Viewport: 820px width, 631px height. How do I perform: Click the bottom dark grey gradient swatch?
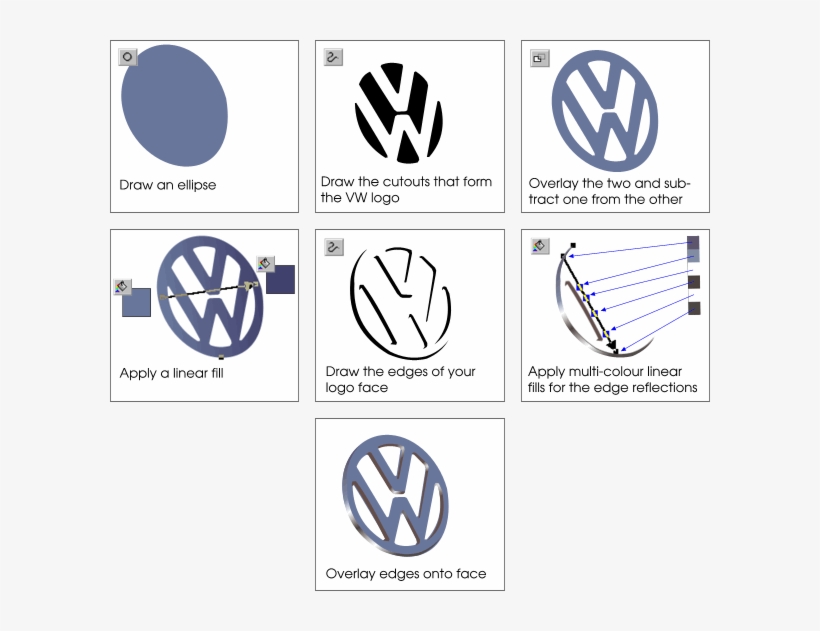pos(694,308)
